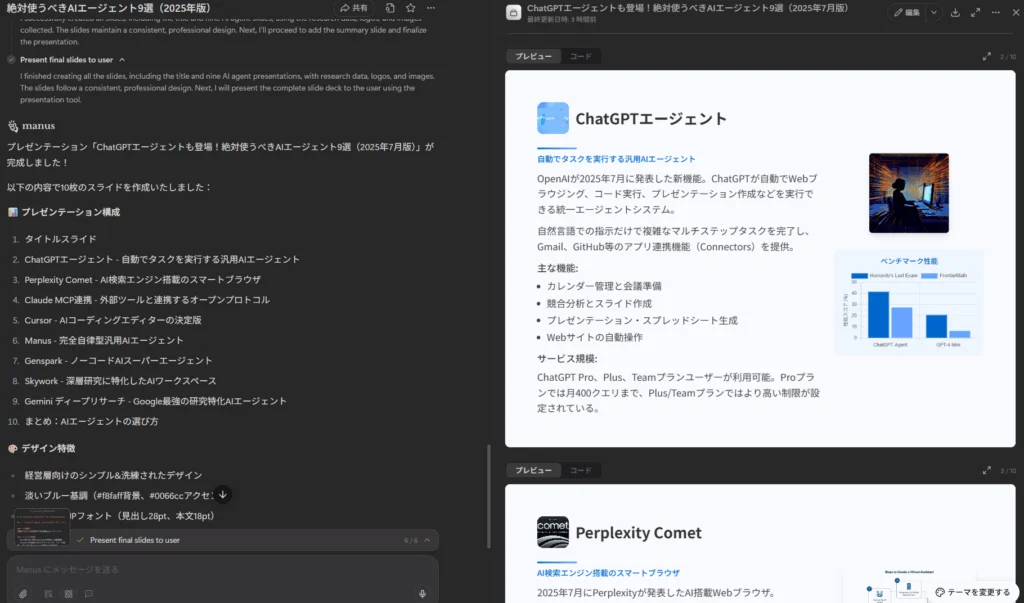Switch to the コード tab on slide 2

pos(580,56)
